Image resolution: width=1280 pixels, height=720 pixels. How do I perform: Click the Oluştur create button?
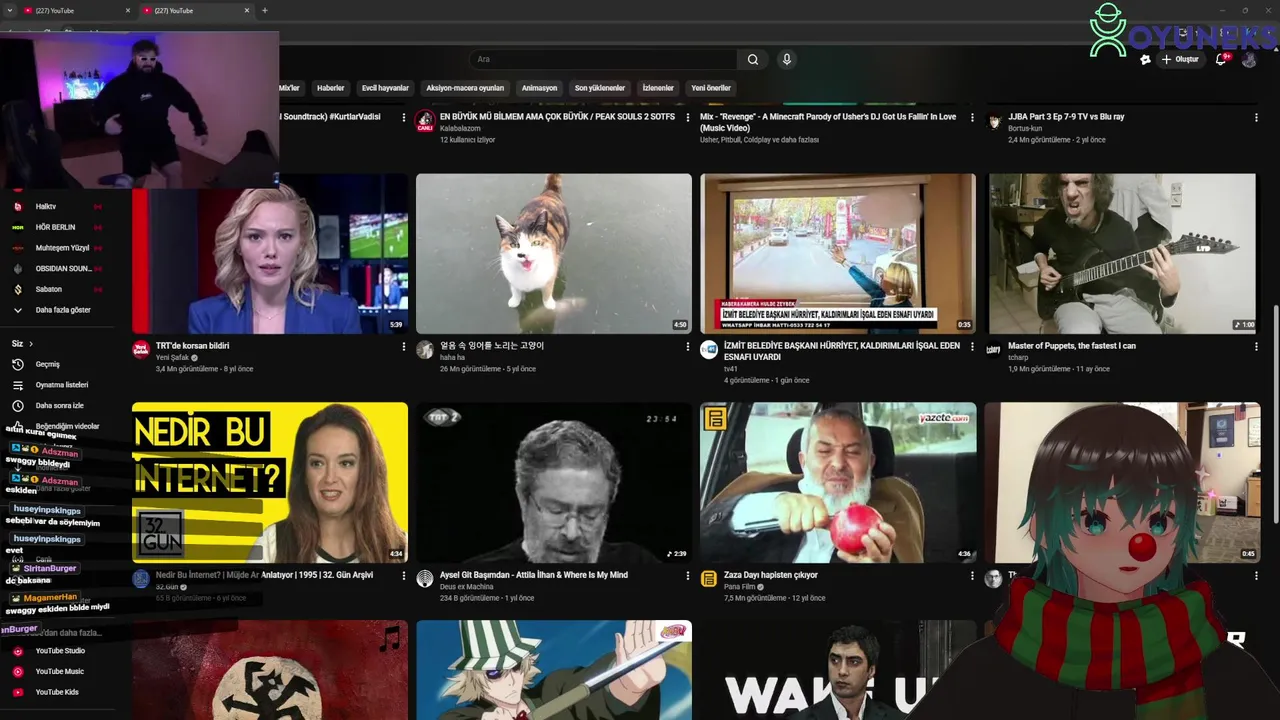(1180, 59)
